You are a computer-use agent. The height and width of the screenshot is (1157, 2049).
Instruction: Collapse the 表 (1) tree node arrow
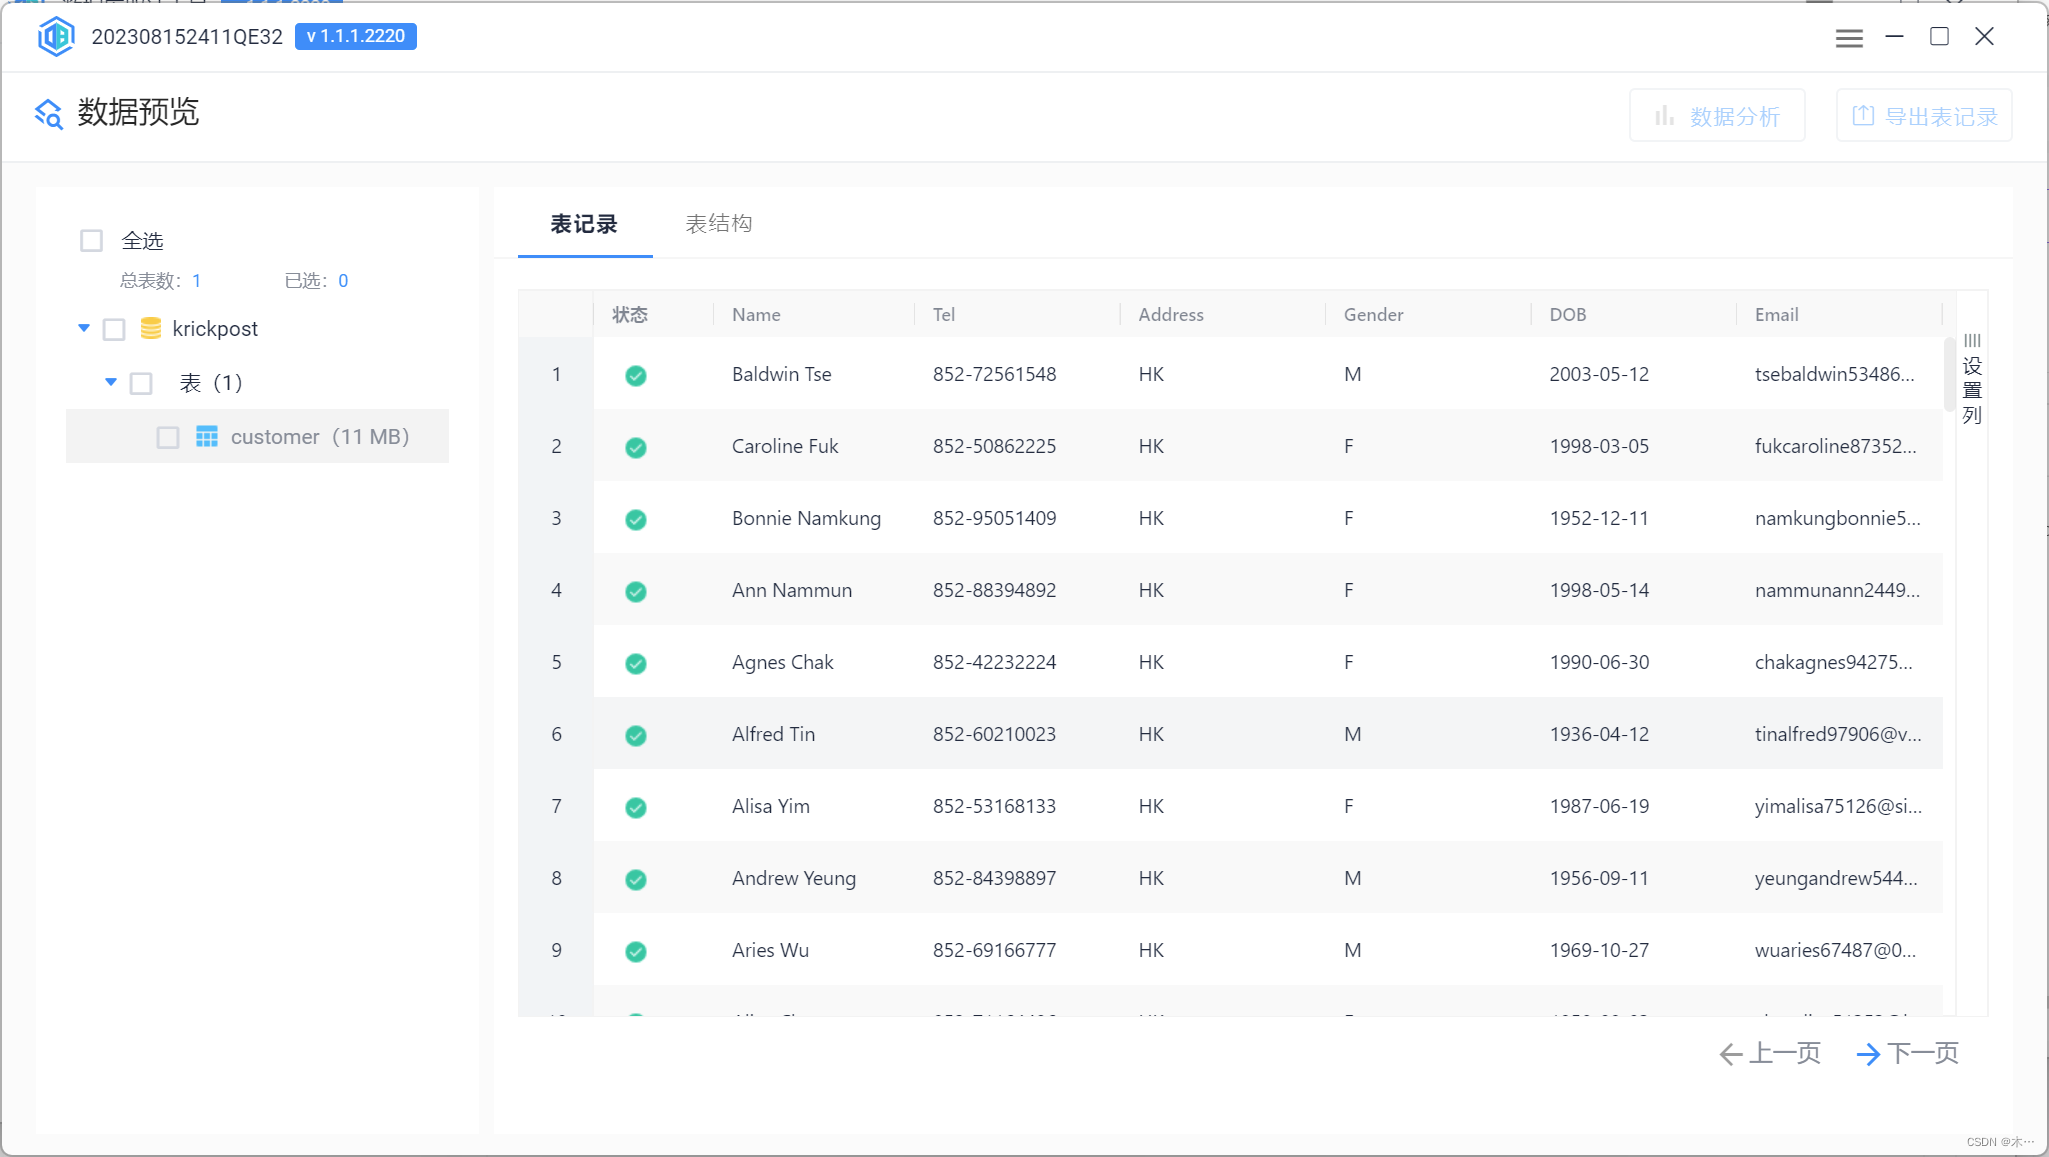pos(111,382)
